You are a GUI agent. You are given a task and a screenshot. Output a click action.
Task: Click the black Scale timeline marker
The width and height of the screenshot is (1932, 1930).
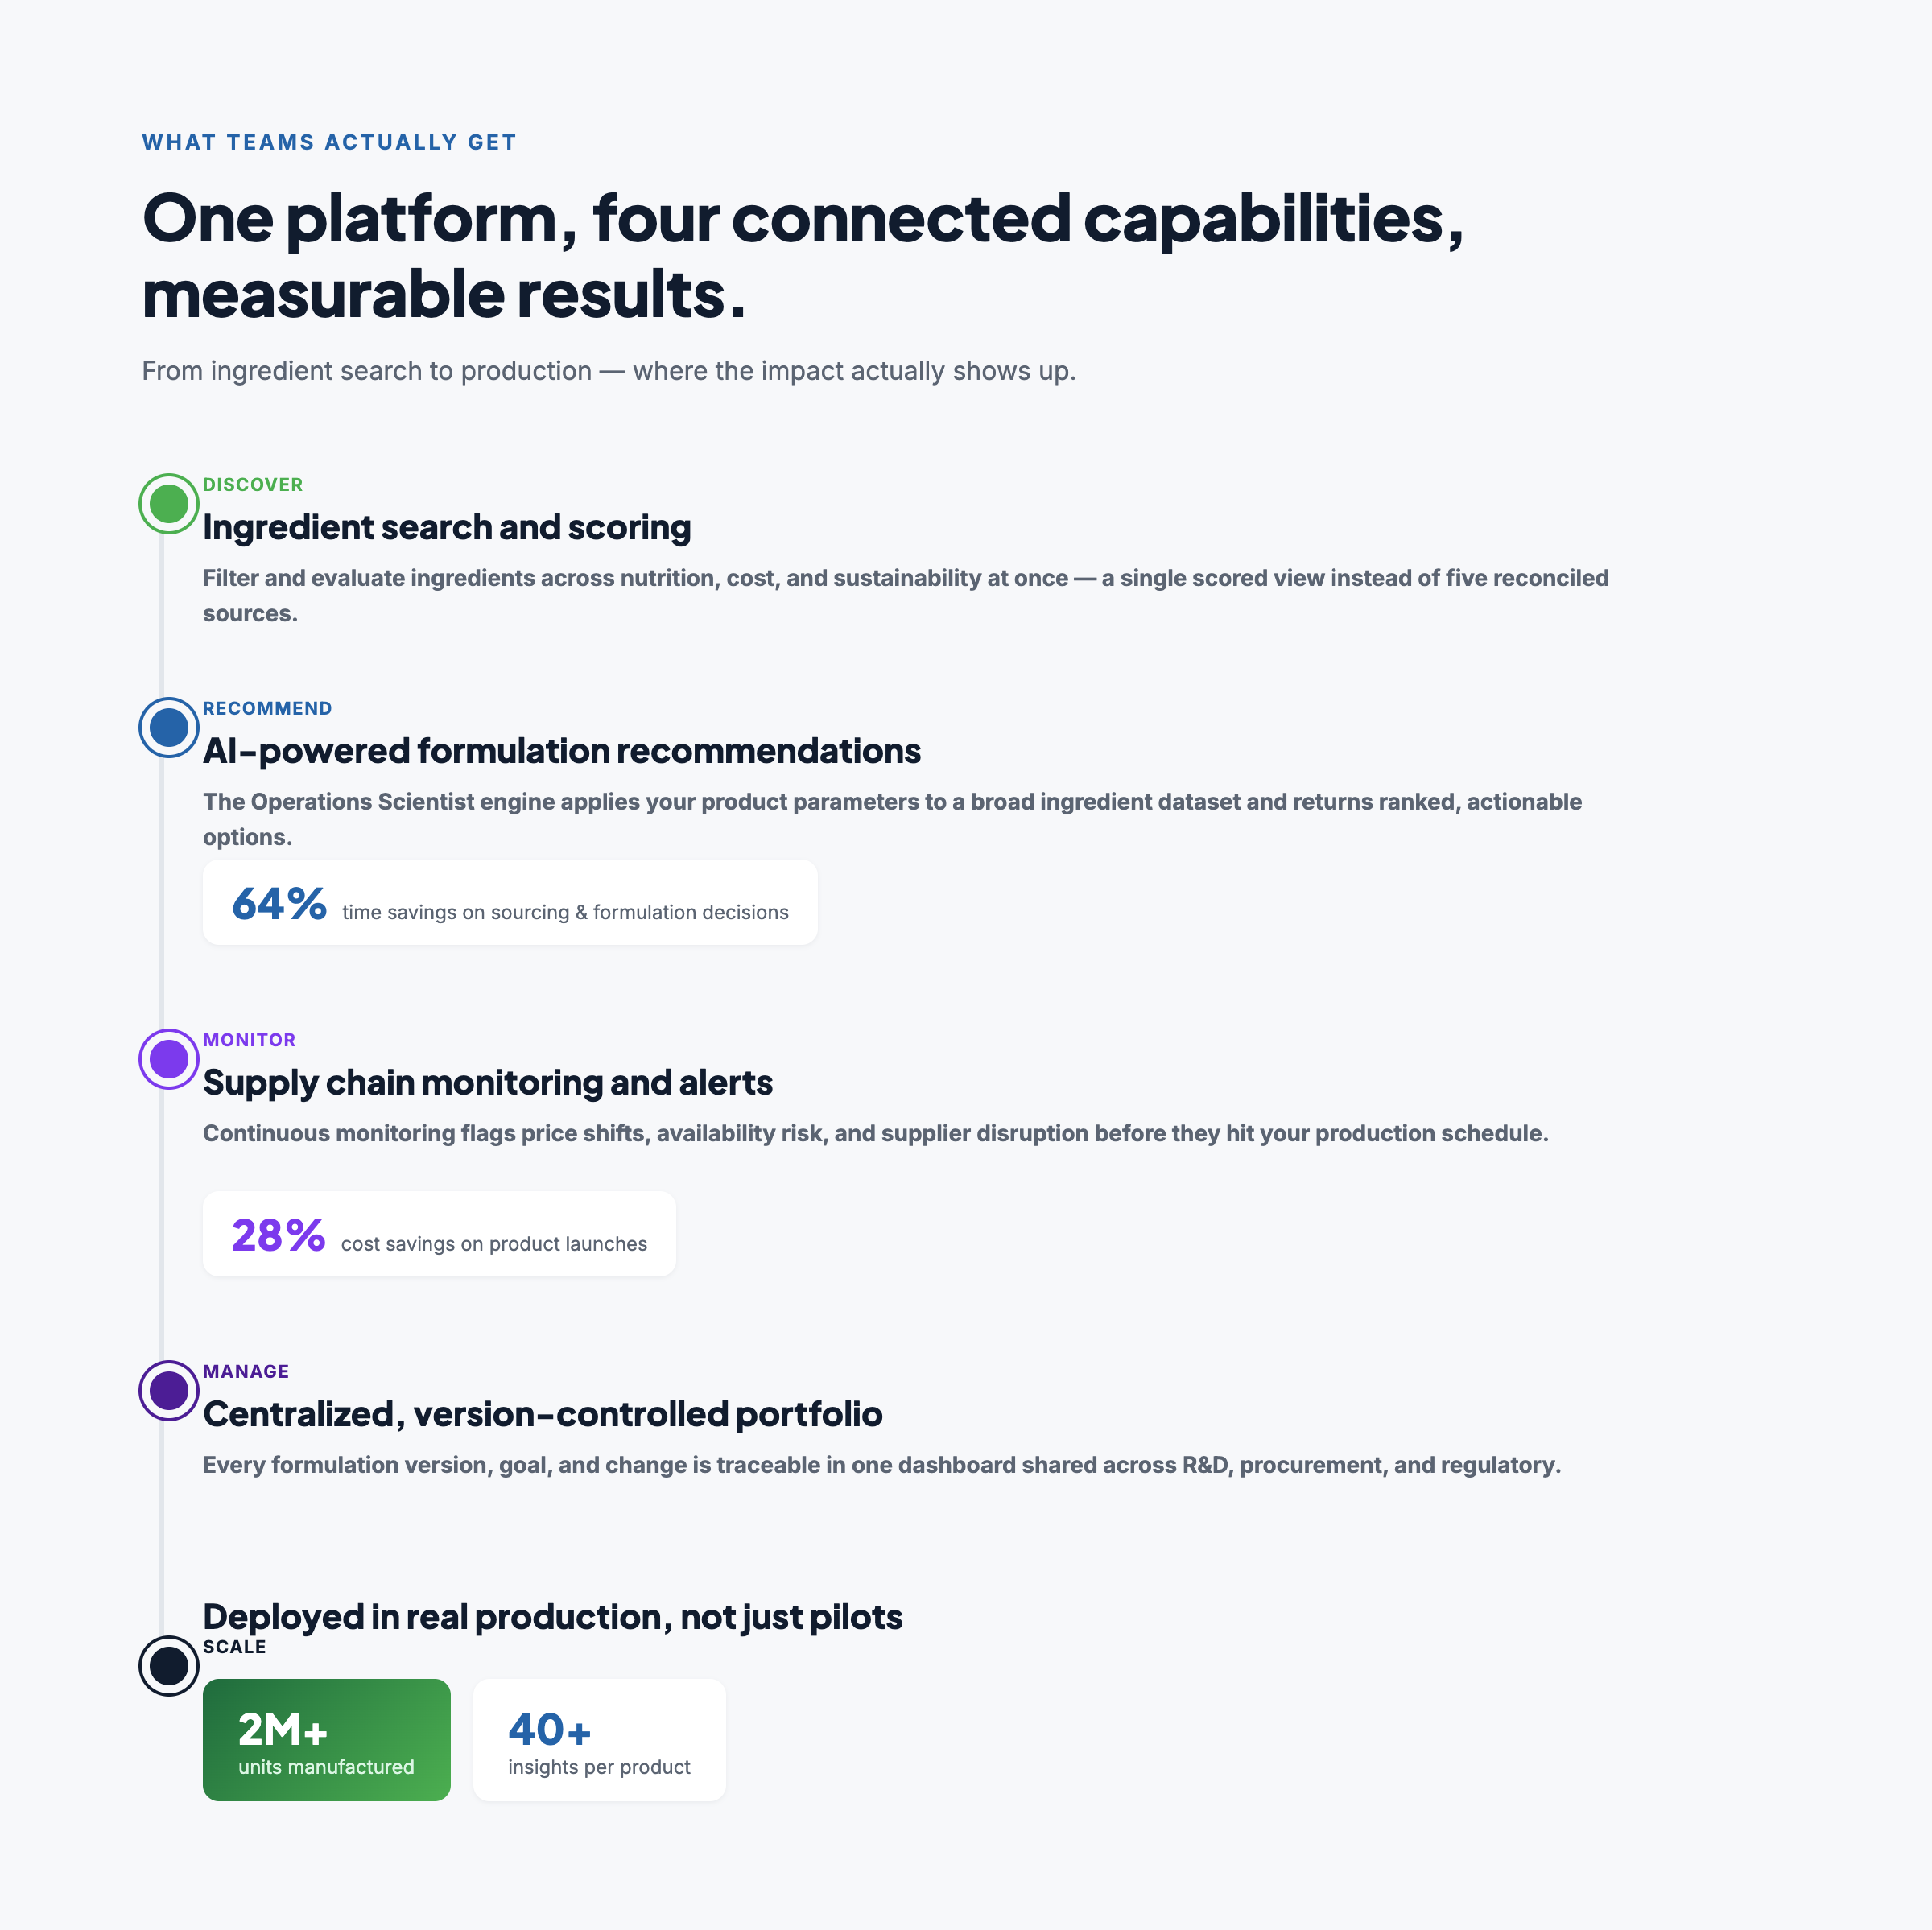point(168,1665)
